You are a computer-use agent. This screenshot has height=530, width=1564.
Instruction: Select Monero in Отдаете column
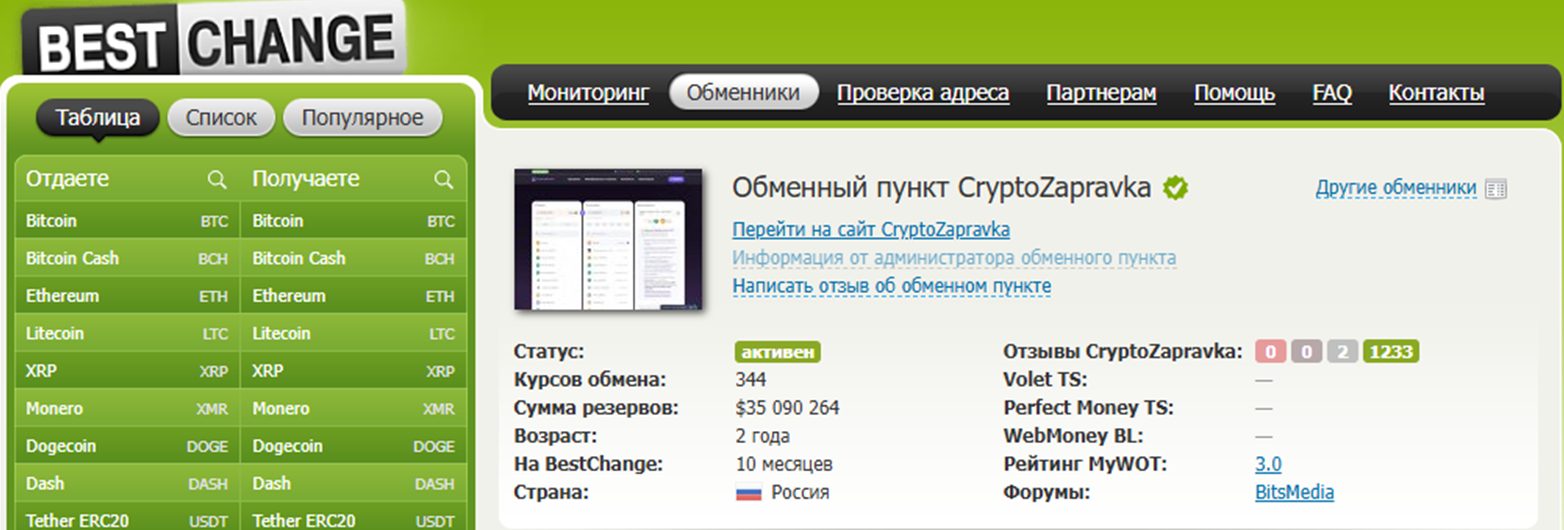(127, 408)
